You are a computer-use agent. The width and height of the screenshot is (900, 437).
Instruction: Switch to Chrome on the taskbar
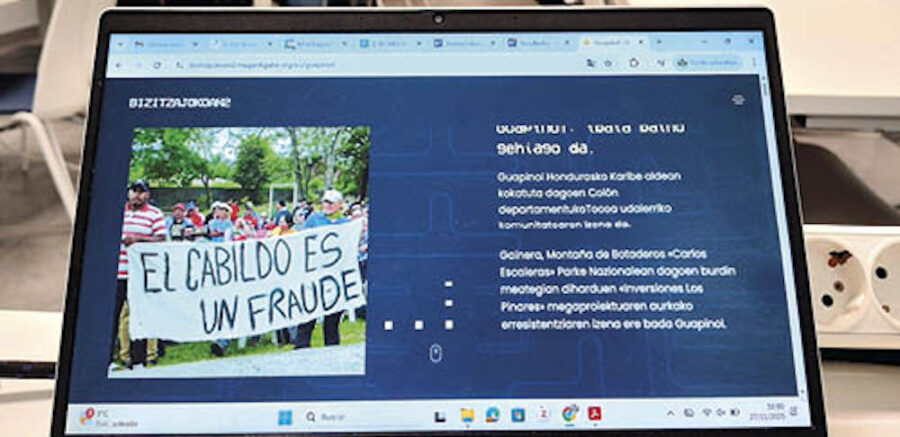[x=569, y=413]
